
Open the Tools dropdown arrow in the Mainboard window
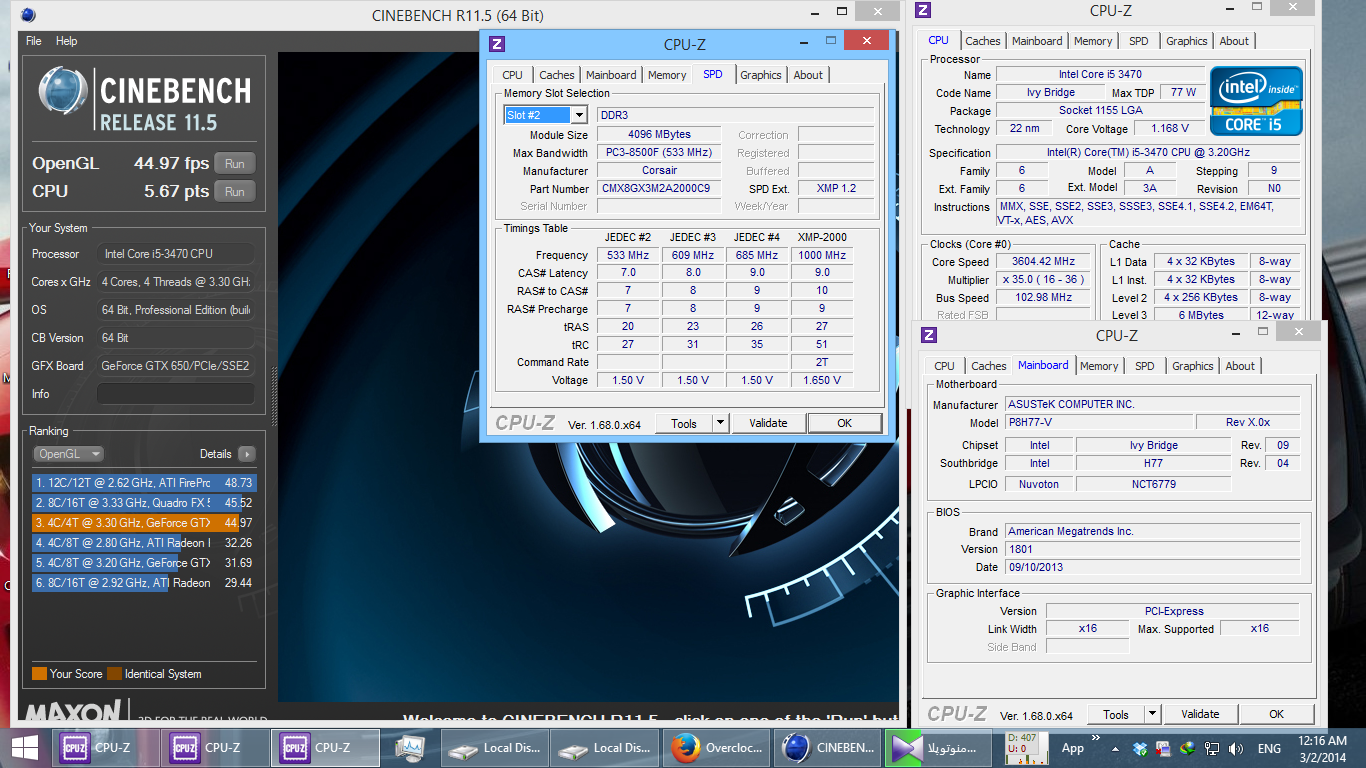coord(1152,714)
